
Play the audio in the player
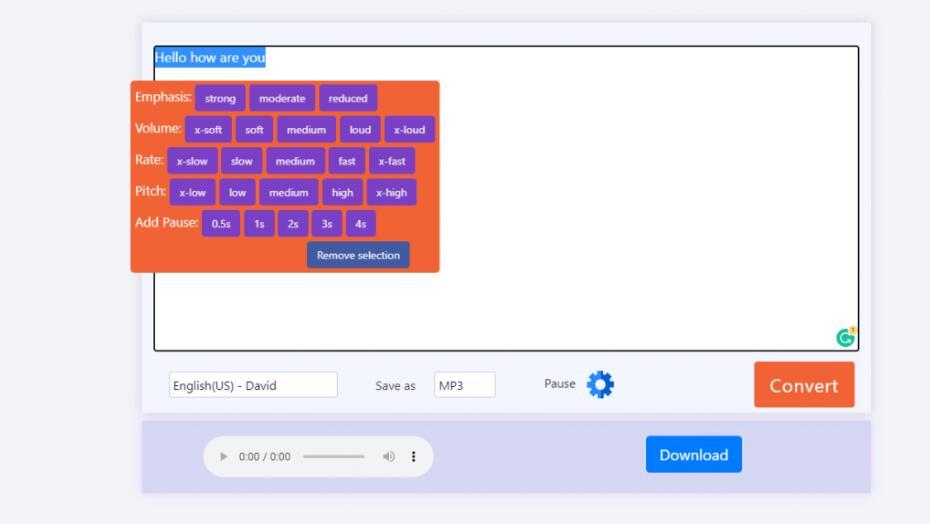(x=224, y=456)
